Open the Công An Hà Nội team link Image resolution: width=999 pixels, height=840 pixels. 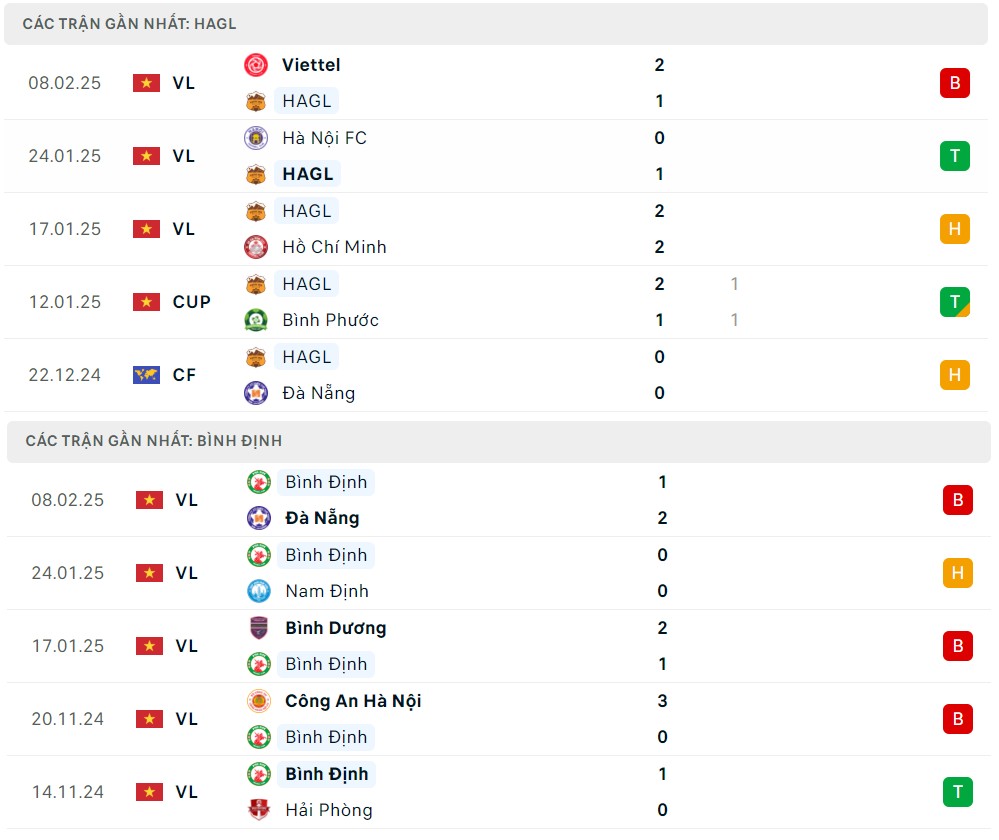[x=353, y=701]
